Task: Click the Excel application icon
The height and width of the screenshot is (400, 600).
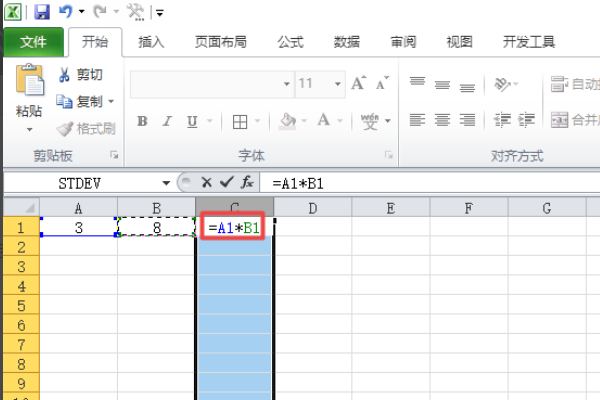Action: click(x=12, y=12)
